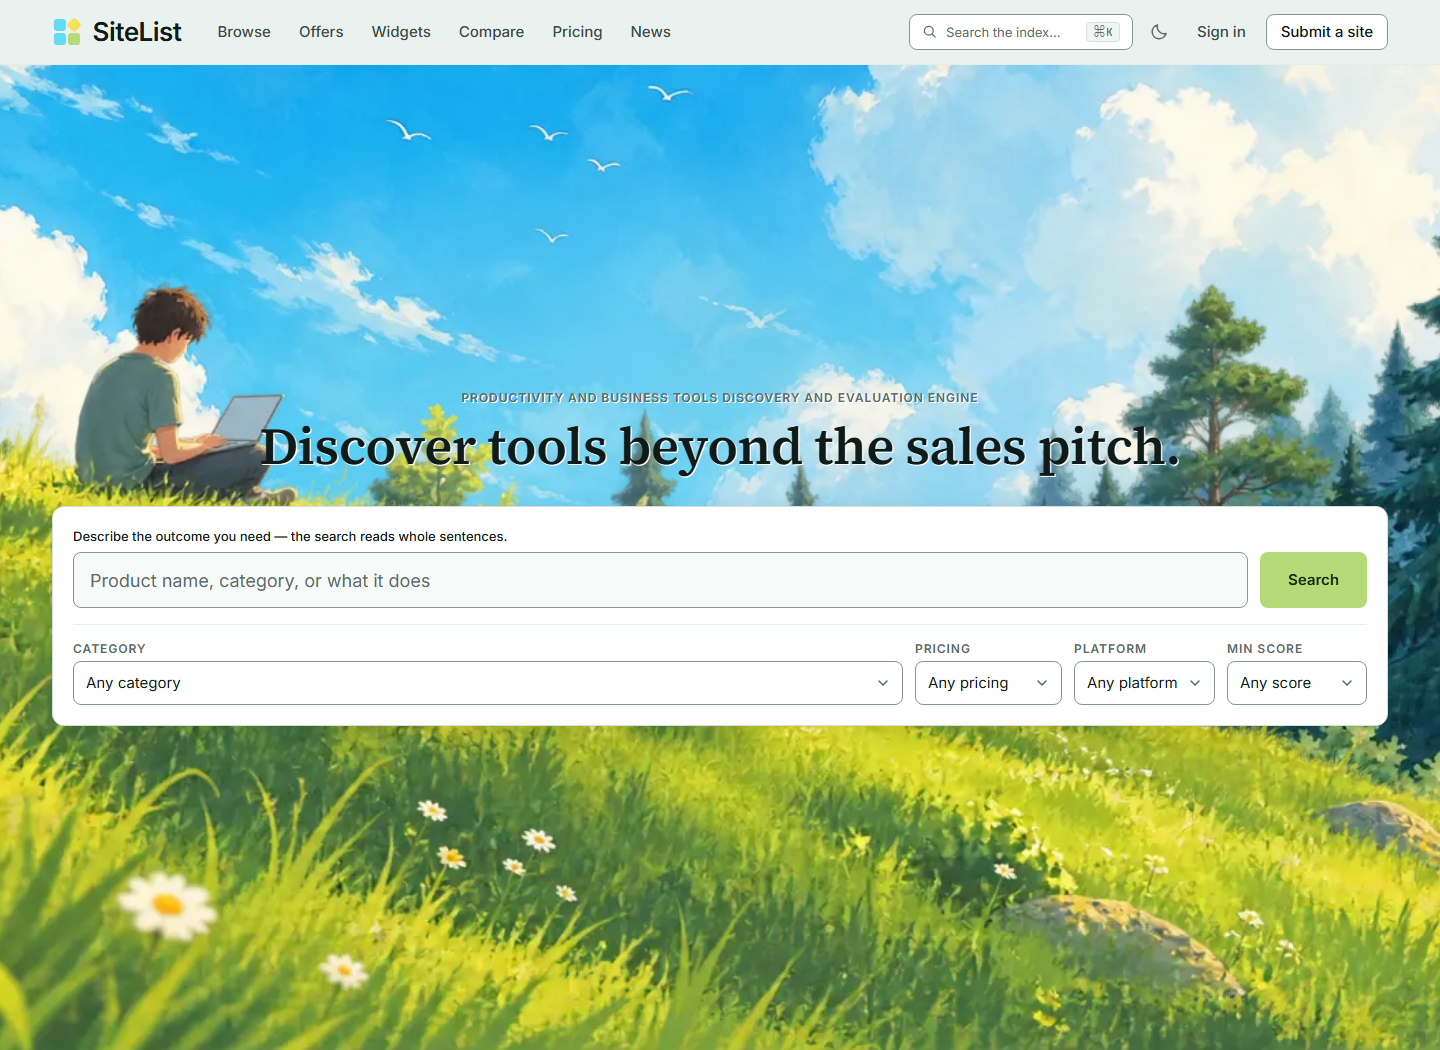Open the Pricing page
Image resolution: width=1440 pixels, height=1050 pixels.
577,32
